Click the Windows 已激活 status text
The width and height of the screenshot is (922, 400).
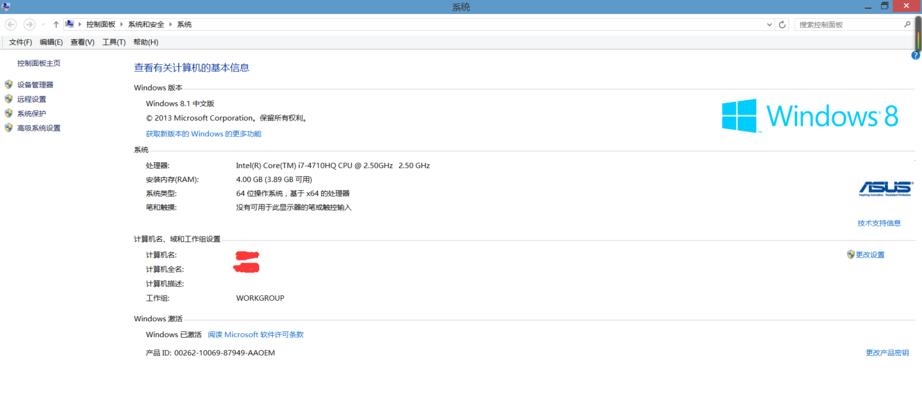click(x=173, y=335)
